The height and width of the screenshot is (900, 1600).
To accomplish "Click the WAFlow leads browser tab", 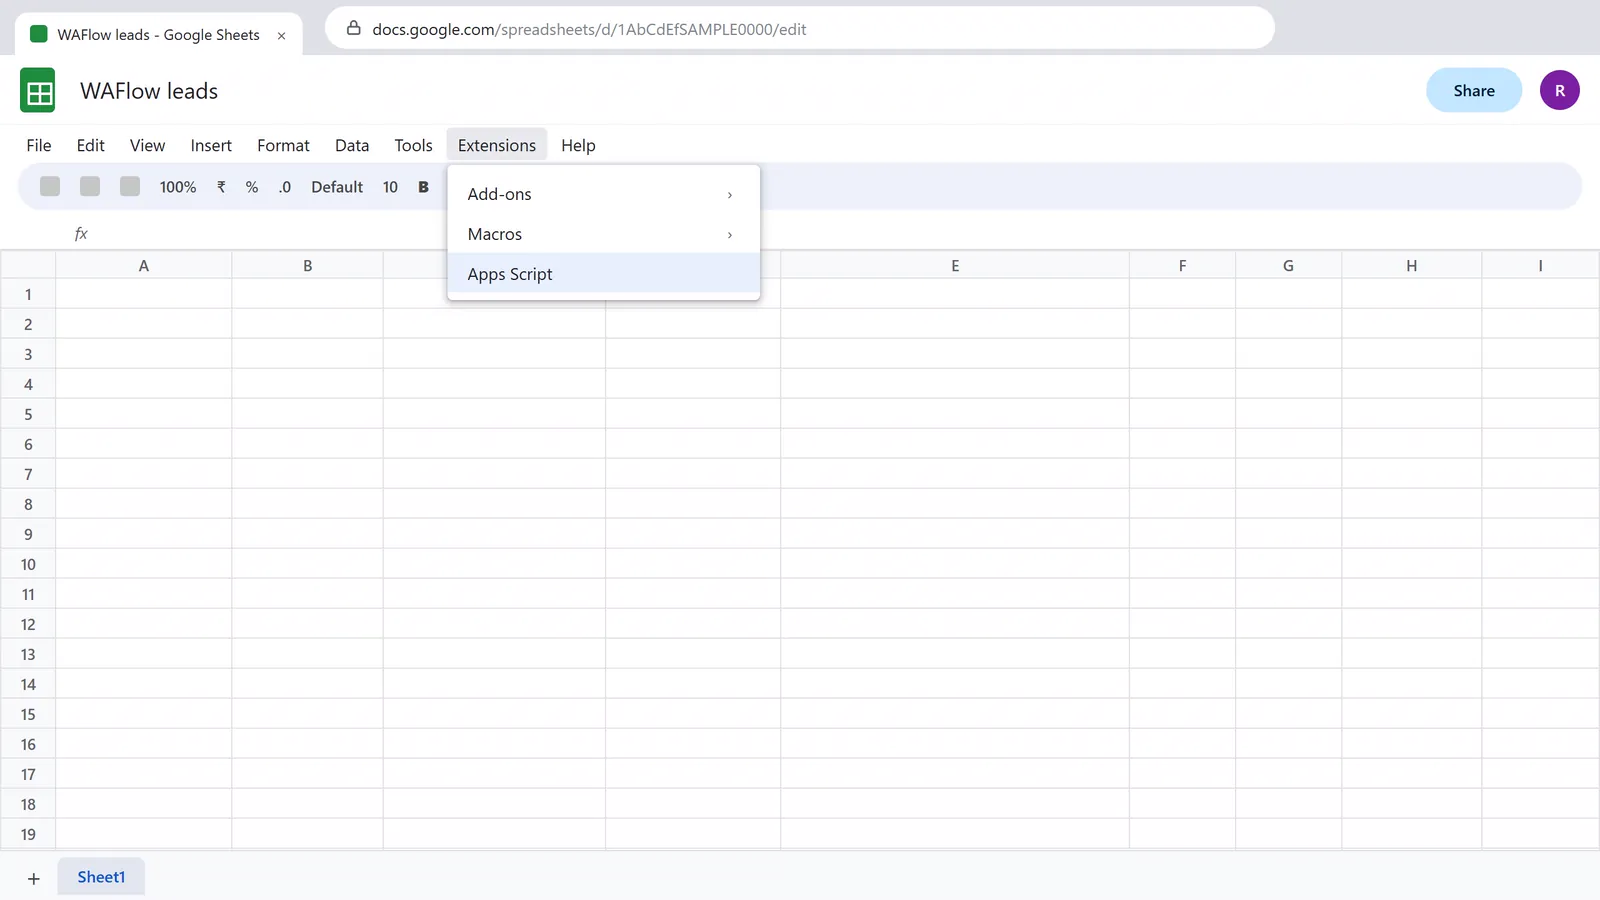I will (158, 35).
